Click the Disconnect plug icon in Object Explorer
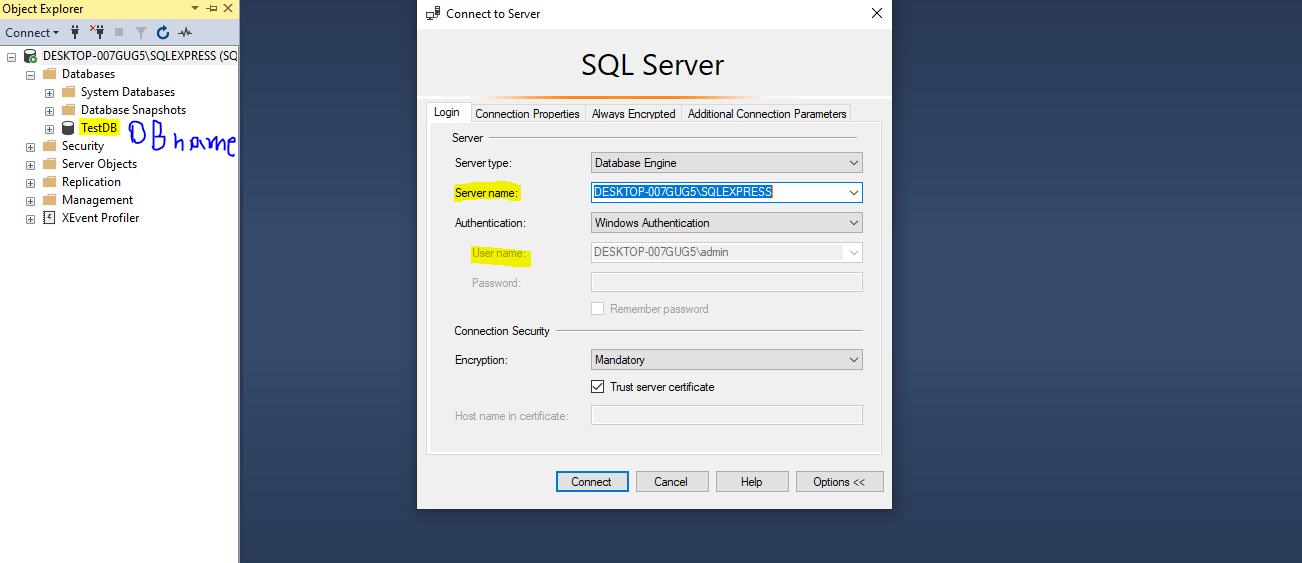 click(x=97, y=32)
